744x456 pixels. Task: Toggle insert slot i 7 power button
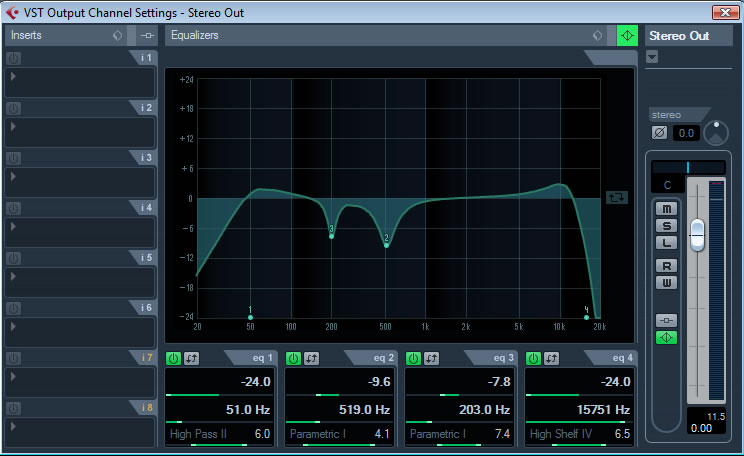click(x=13, y=358)
